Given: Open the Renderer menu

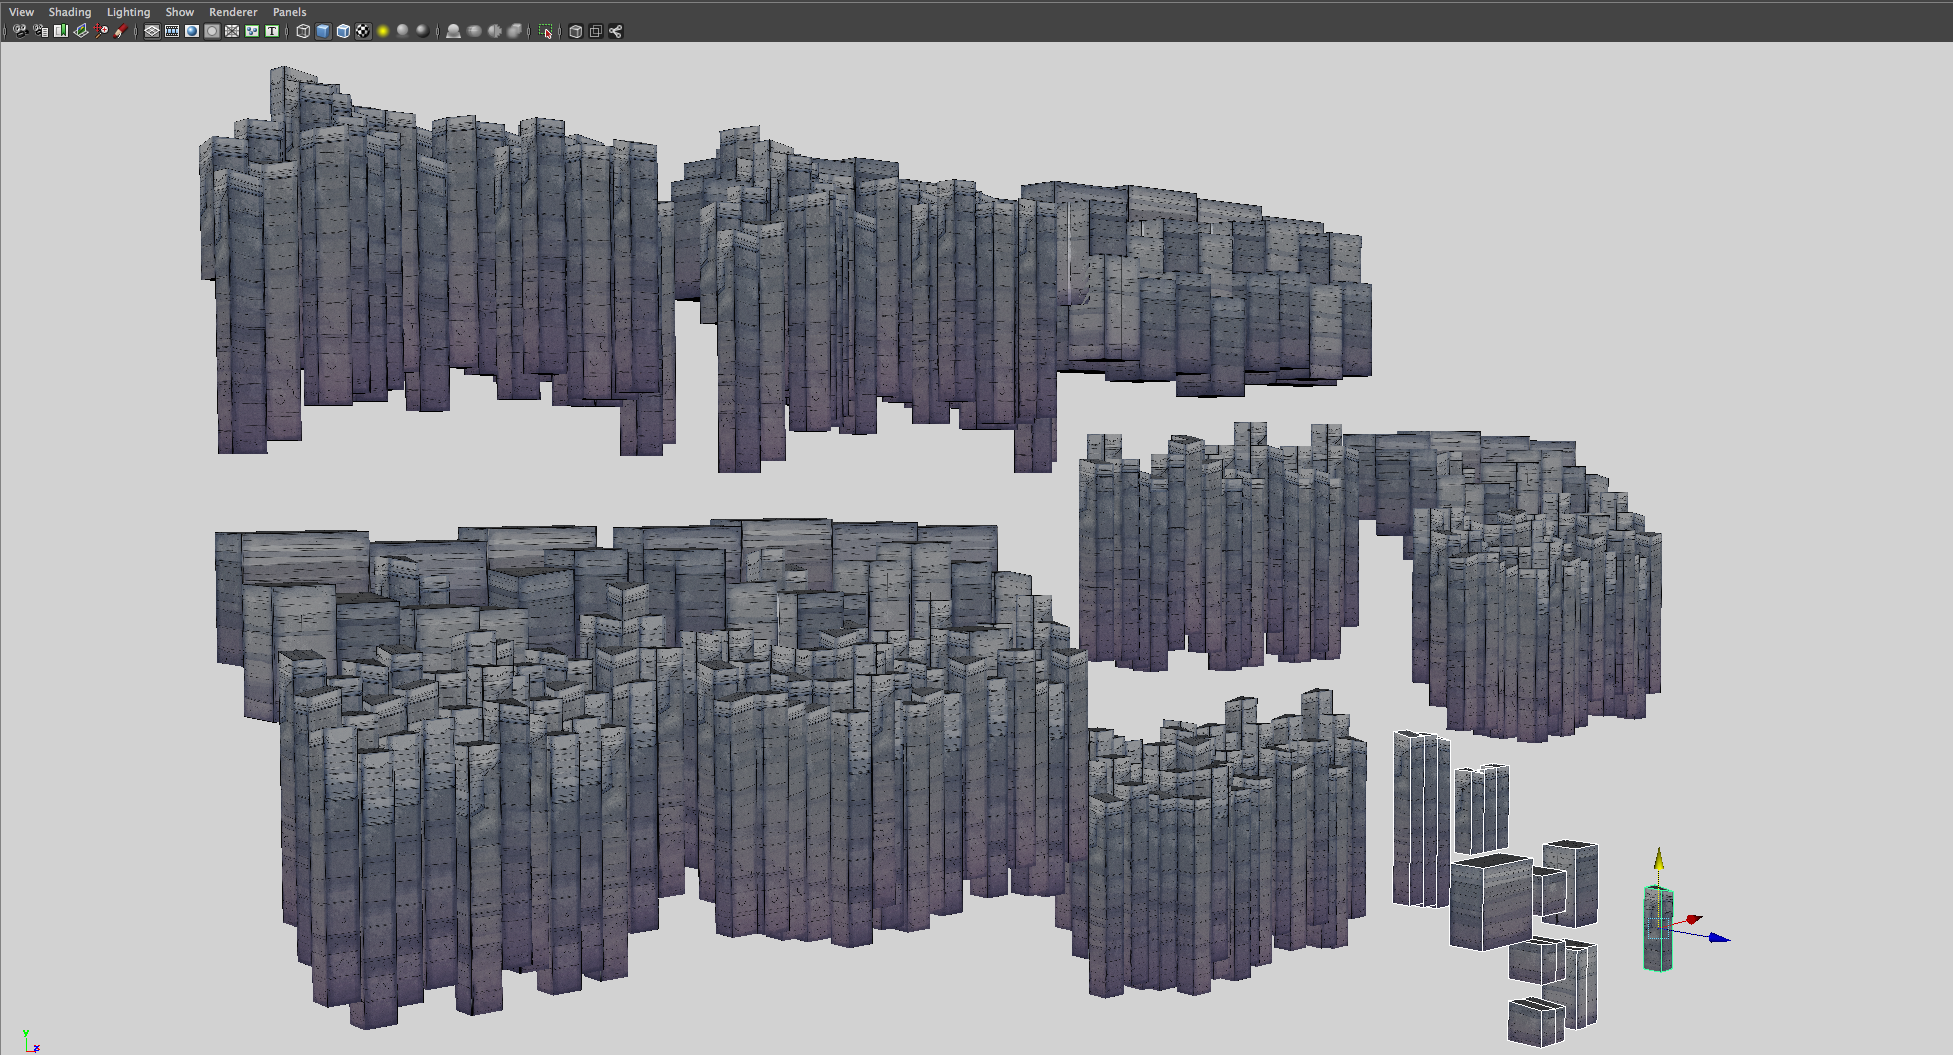Looking at the screenshot, I should point(233,12).
